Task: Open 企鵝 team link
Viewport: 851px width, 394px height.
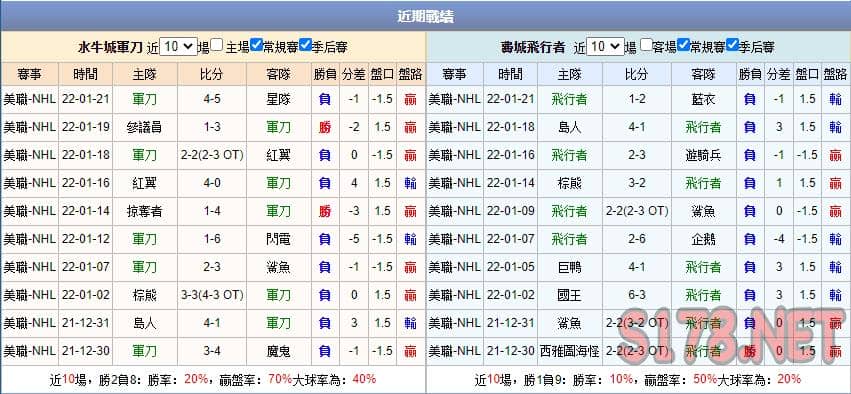Action: (x=703, y=239)
